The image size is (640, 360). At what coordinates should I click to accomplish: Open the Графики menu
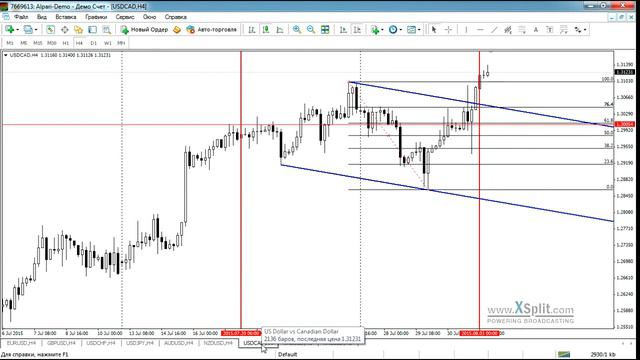click(x=96, y=17)
